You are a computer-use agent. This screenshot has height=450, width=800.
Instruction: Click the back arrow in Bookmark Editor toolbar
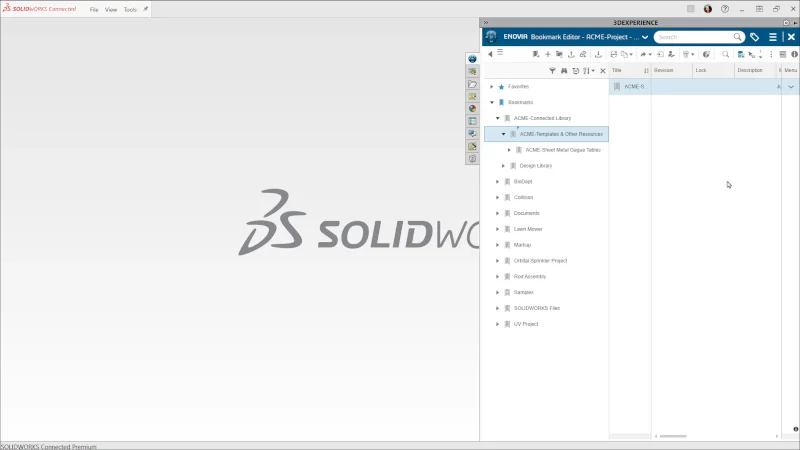coord(490,54)
